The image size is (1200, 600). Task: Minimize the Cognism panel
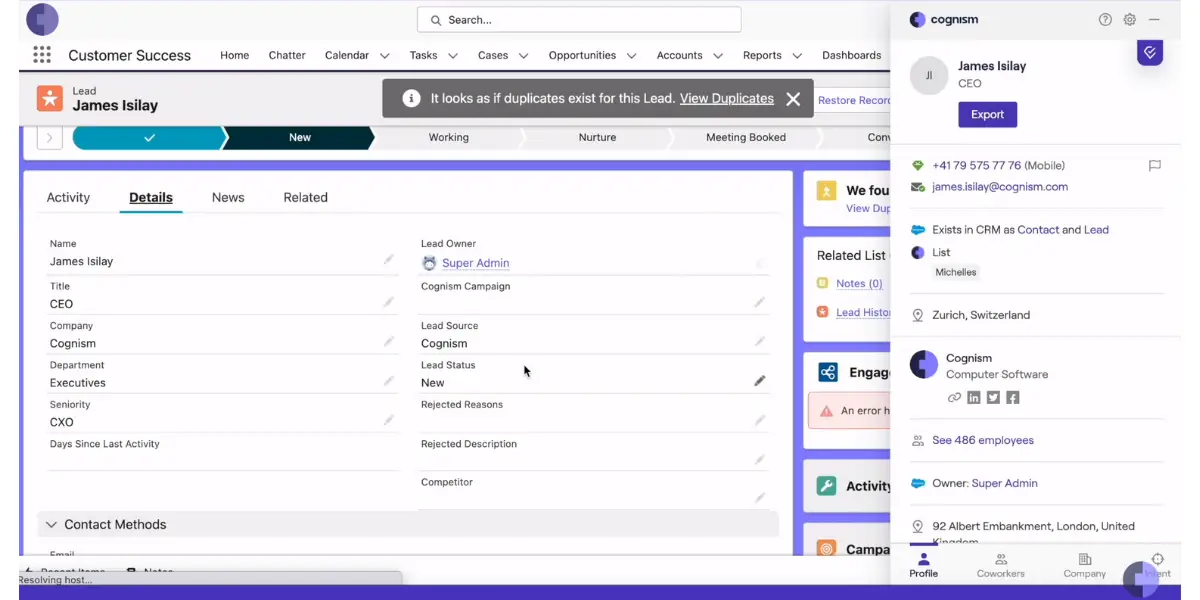click(1154, 19)
